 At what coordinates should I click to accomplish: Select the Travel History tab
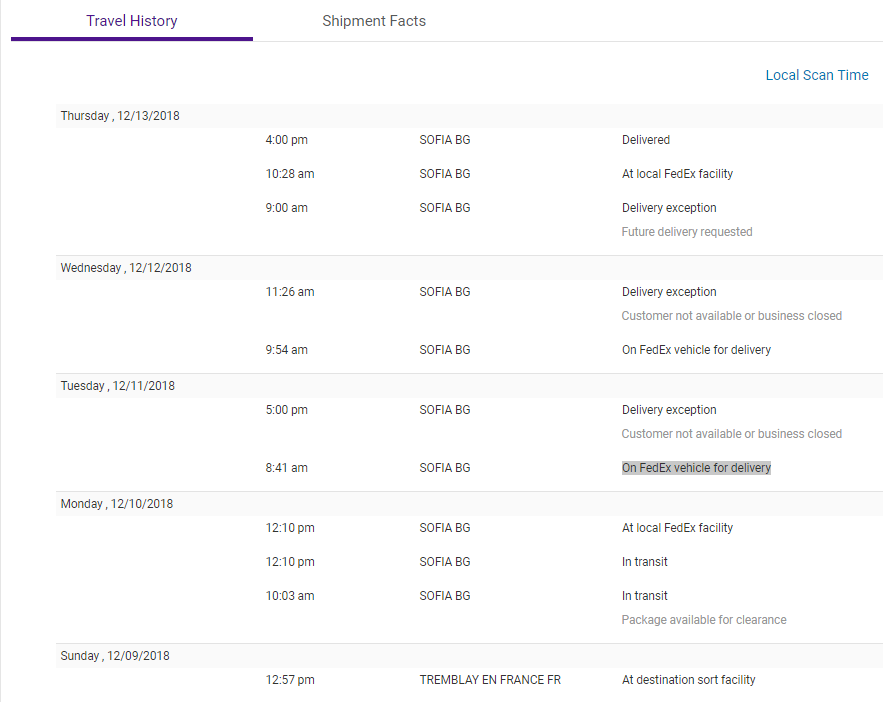coord(132,21)
